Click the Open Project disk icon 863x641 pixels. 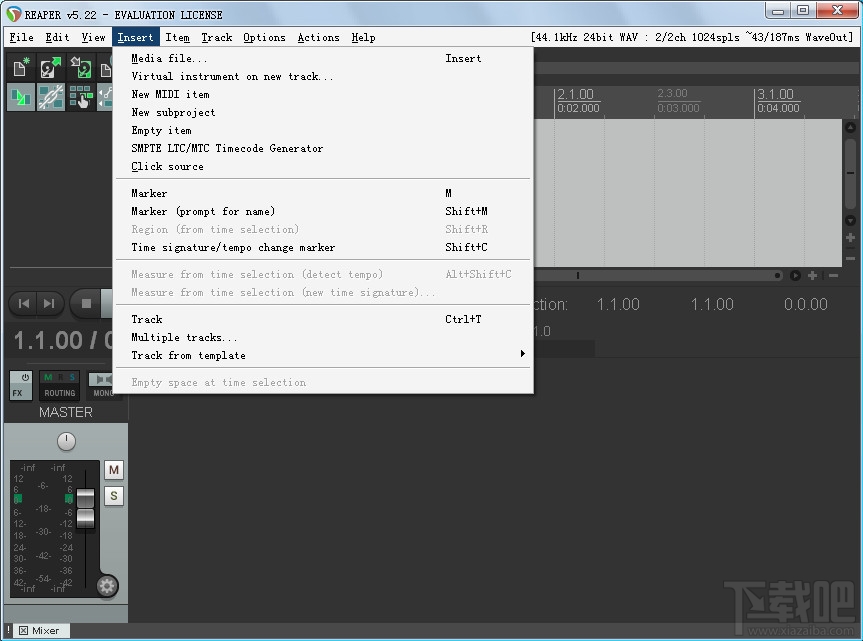(x=51, y=67)
